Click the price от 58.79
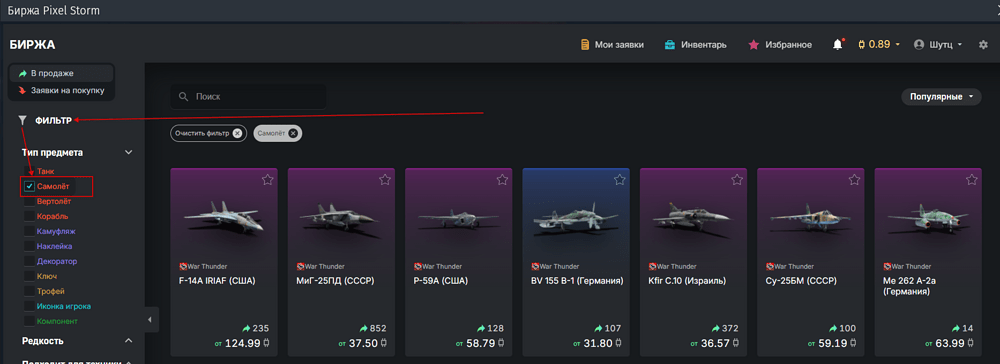The image size is (1000, 364). [x=481, y=344]
